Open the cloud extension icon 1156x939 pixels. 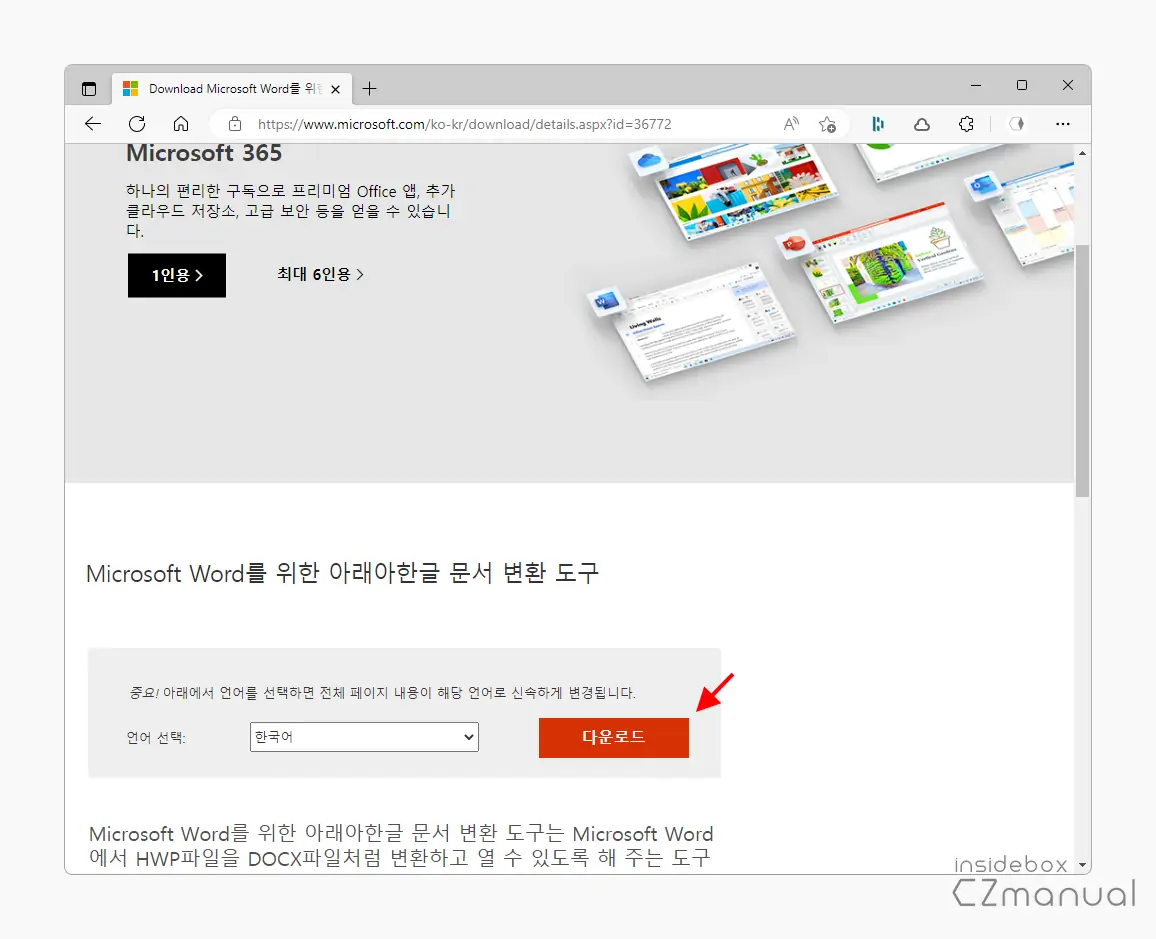(922, 125)
